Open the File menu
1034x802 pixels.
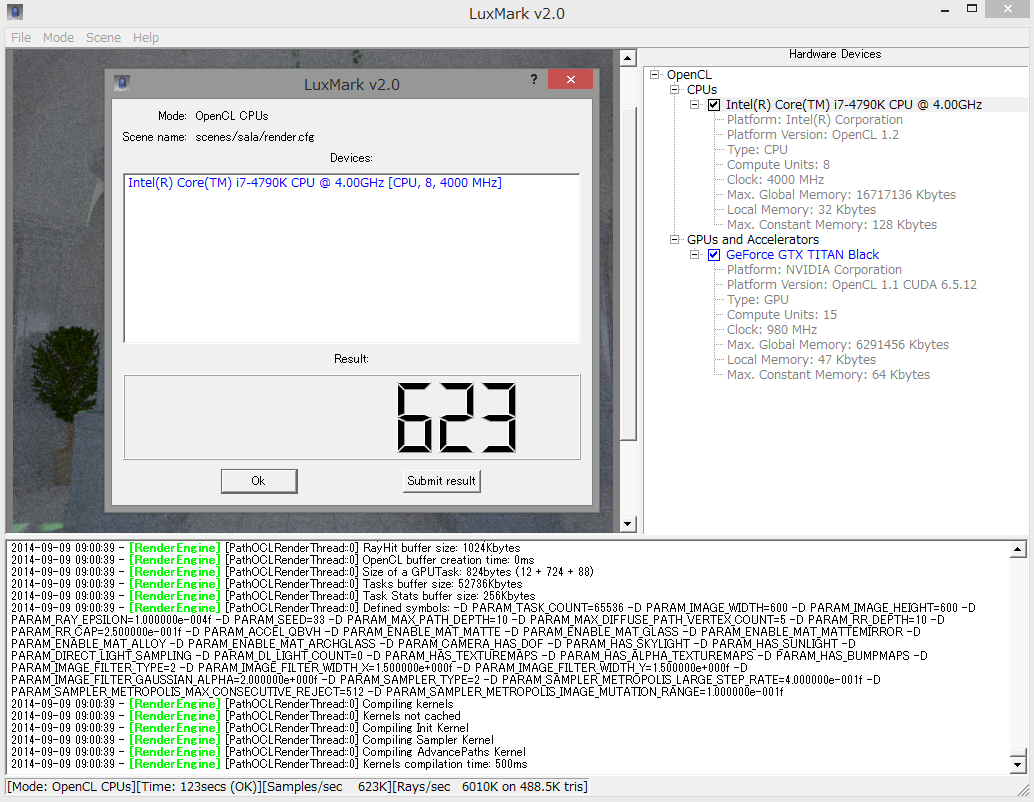coord(21,38)
